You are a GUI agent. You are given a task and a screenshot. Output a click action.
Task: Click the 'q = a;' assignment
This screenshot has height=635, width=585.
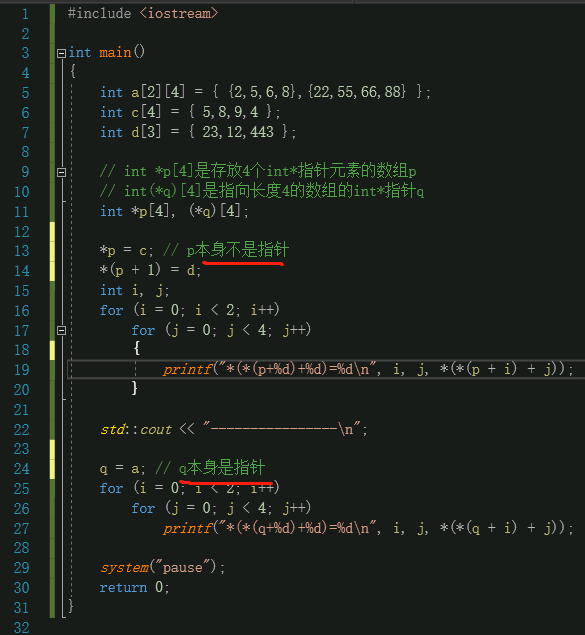tap(122, 469)
